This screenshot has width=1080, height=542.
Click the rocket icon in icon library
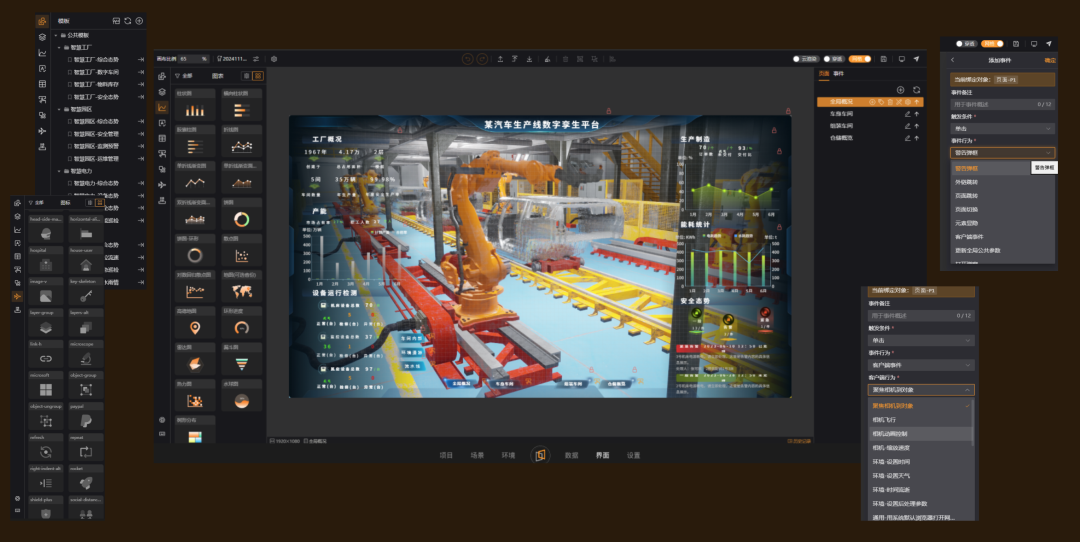click(x=87, y=482)
